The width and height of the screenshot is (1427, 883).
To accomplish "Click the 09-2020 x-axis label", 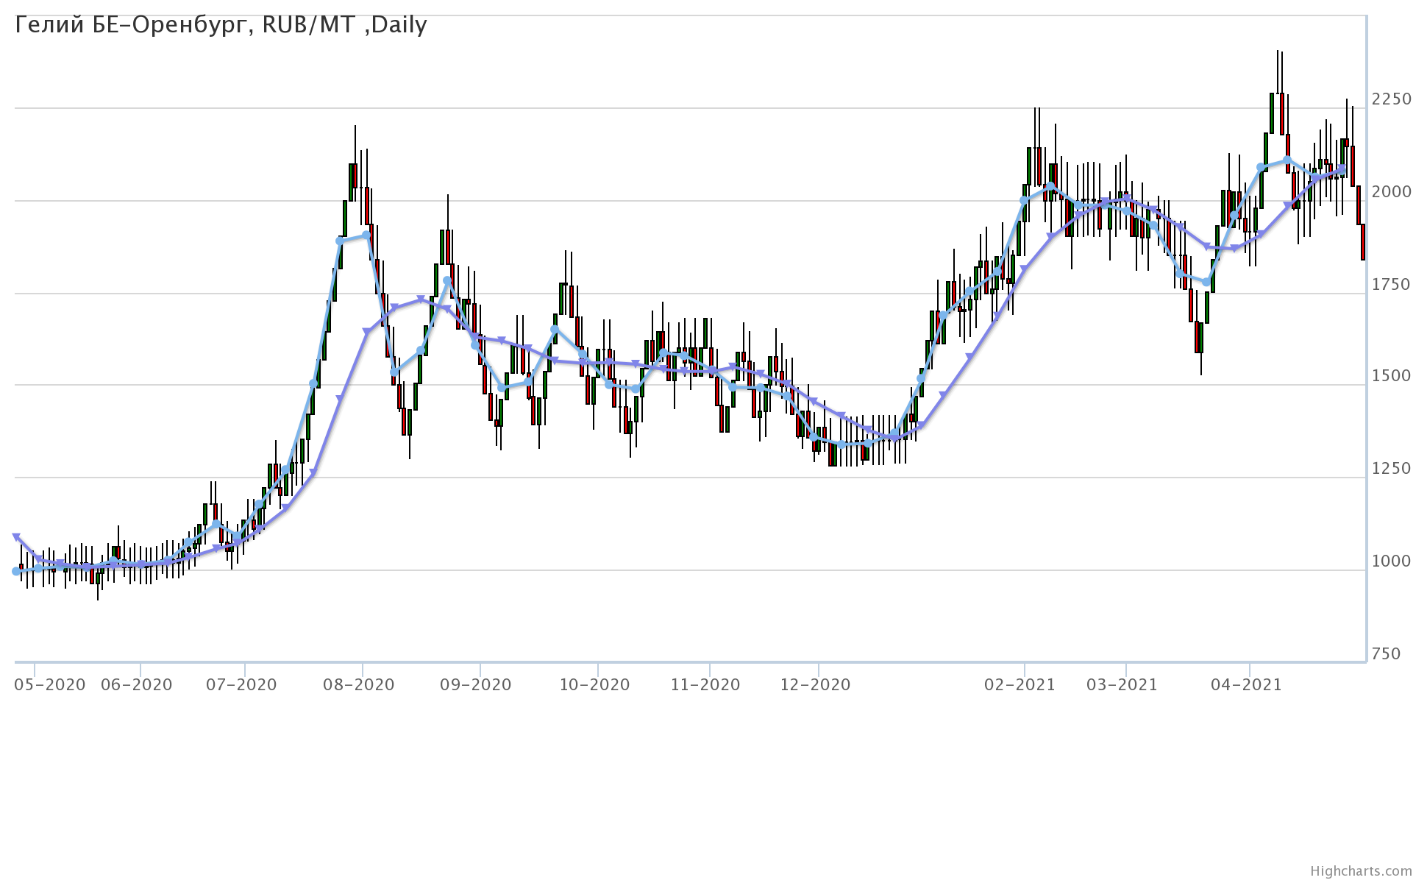I will 476,685.
